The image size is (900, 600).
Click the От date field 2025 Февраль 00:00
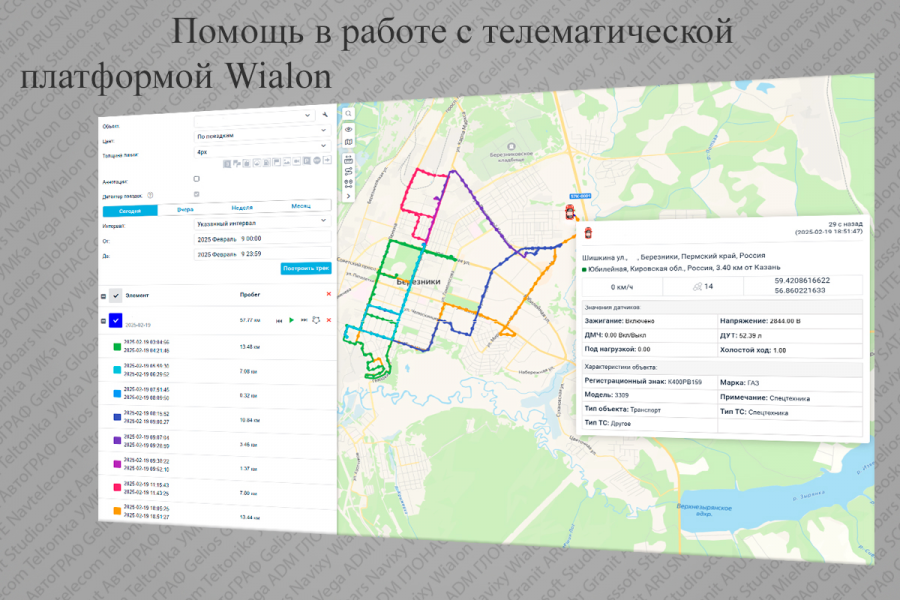262,238
